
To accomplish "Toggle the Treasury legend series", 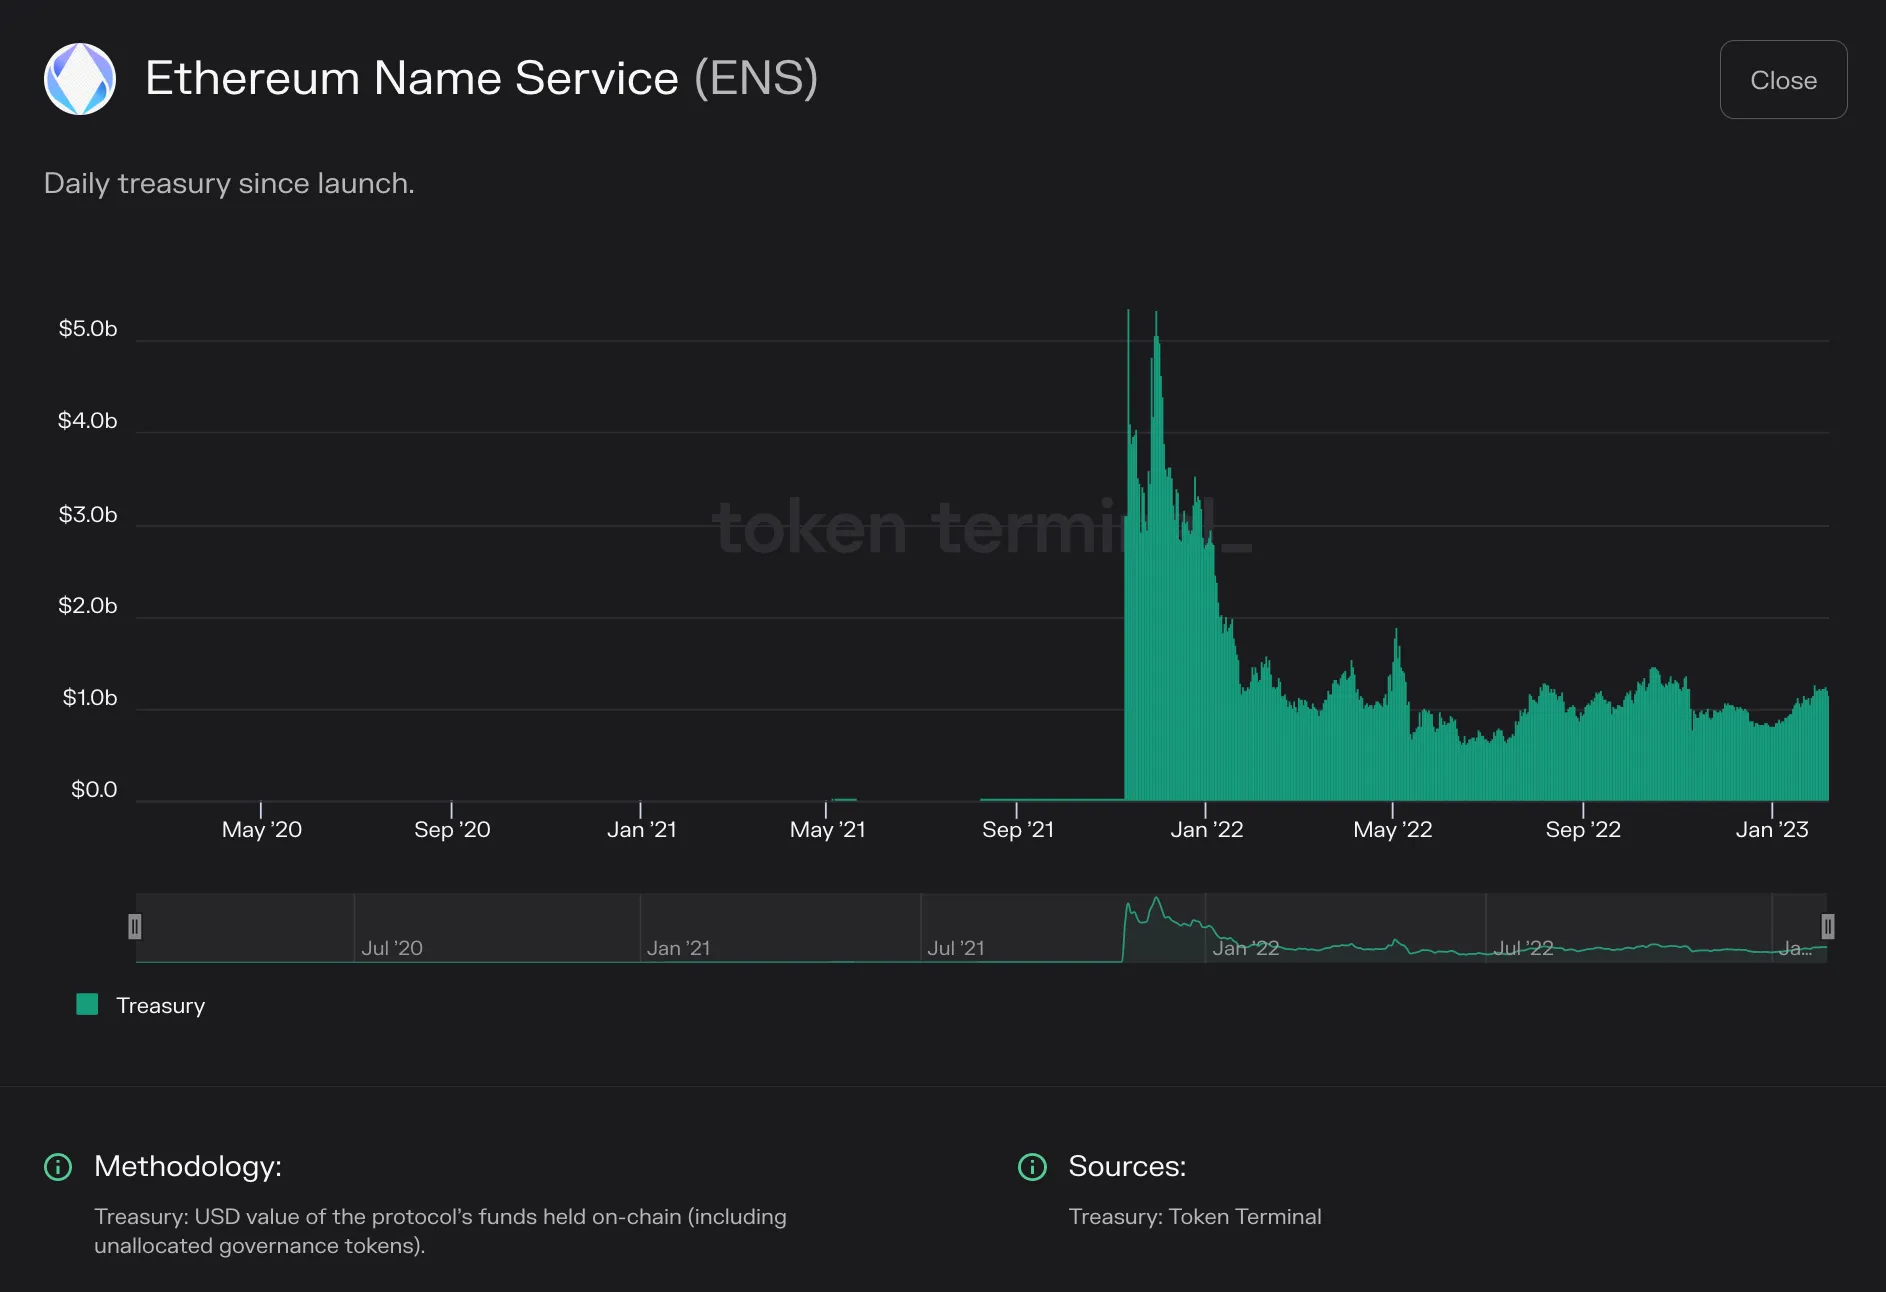I will (141, 1005).
